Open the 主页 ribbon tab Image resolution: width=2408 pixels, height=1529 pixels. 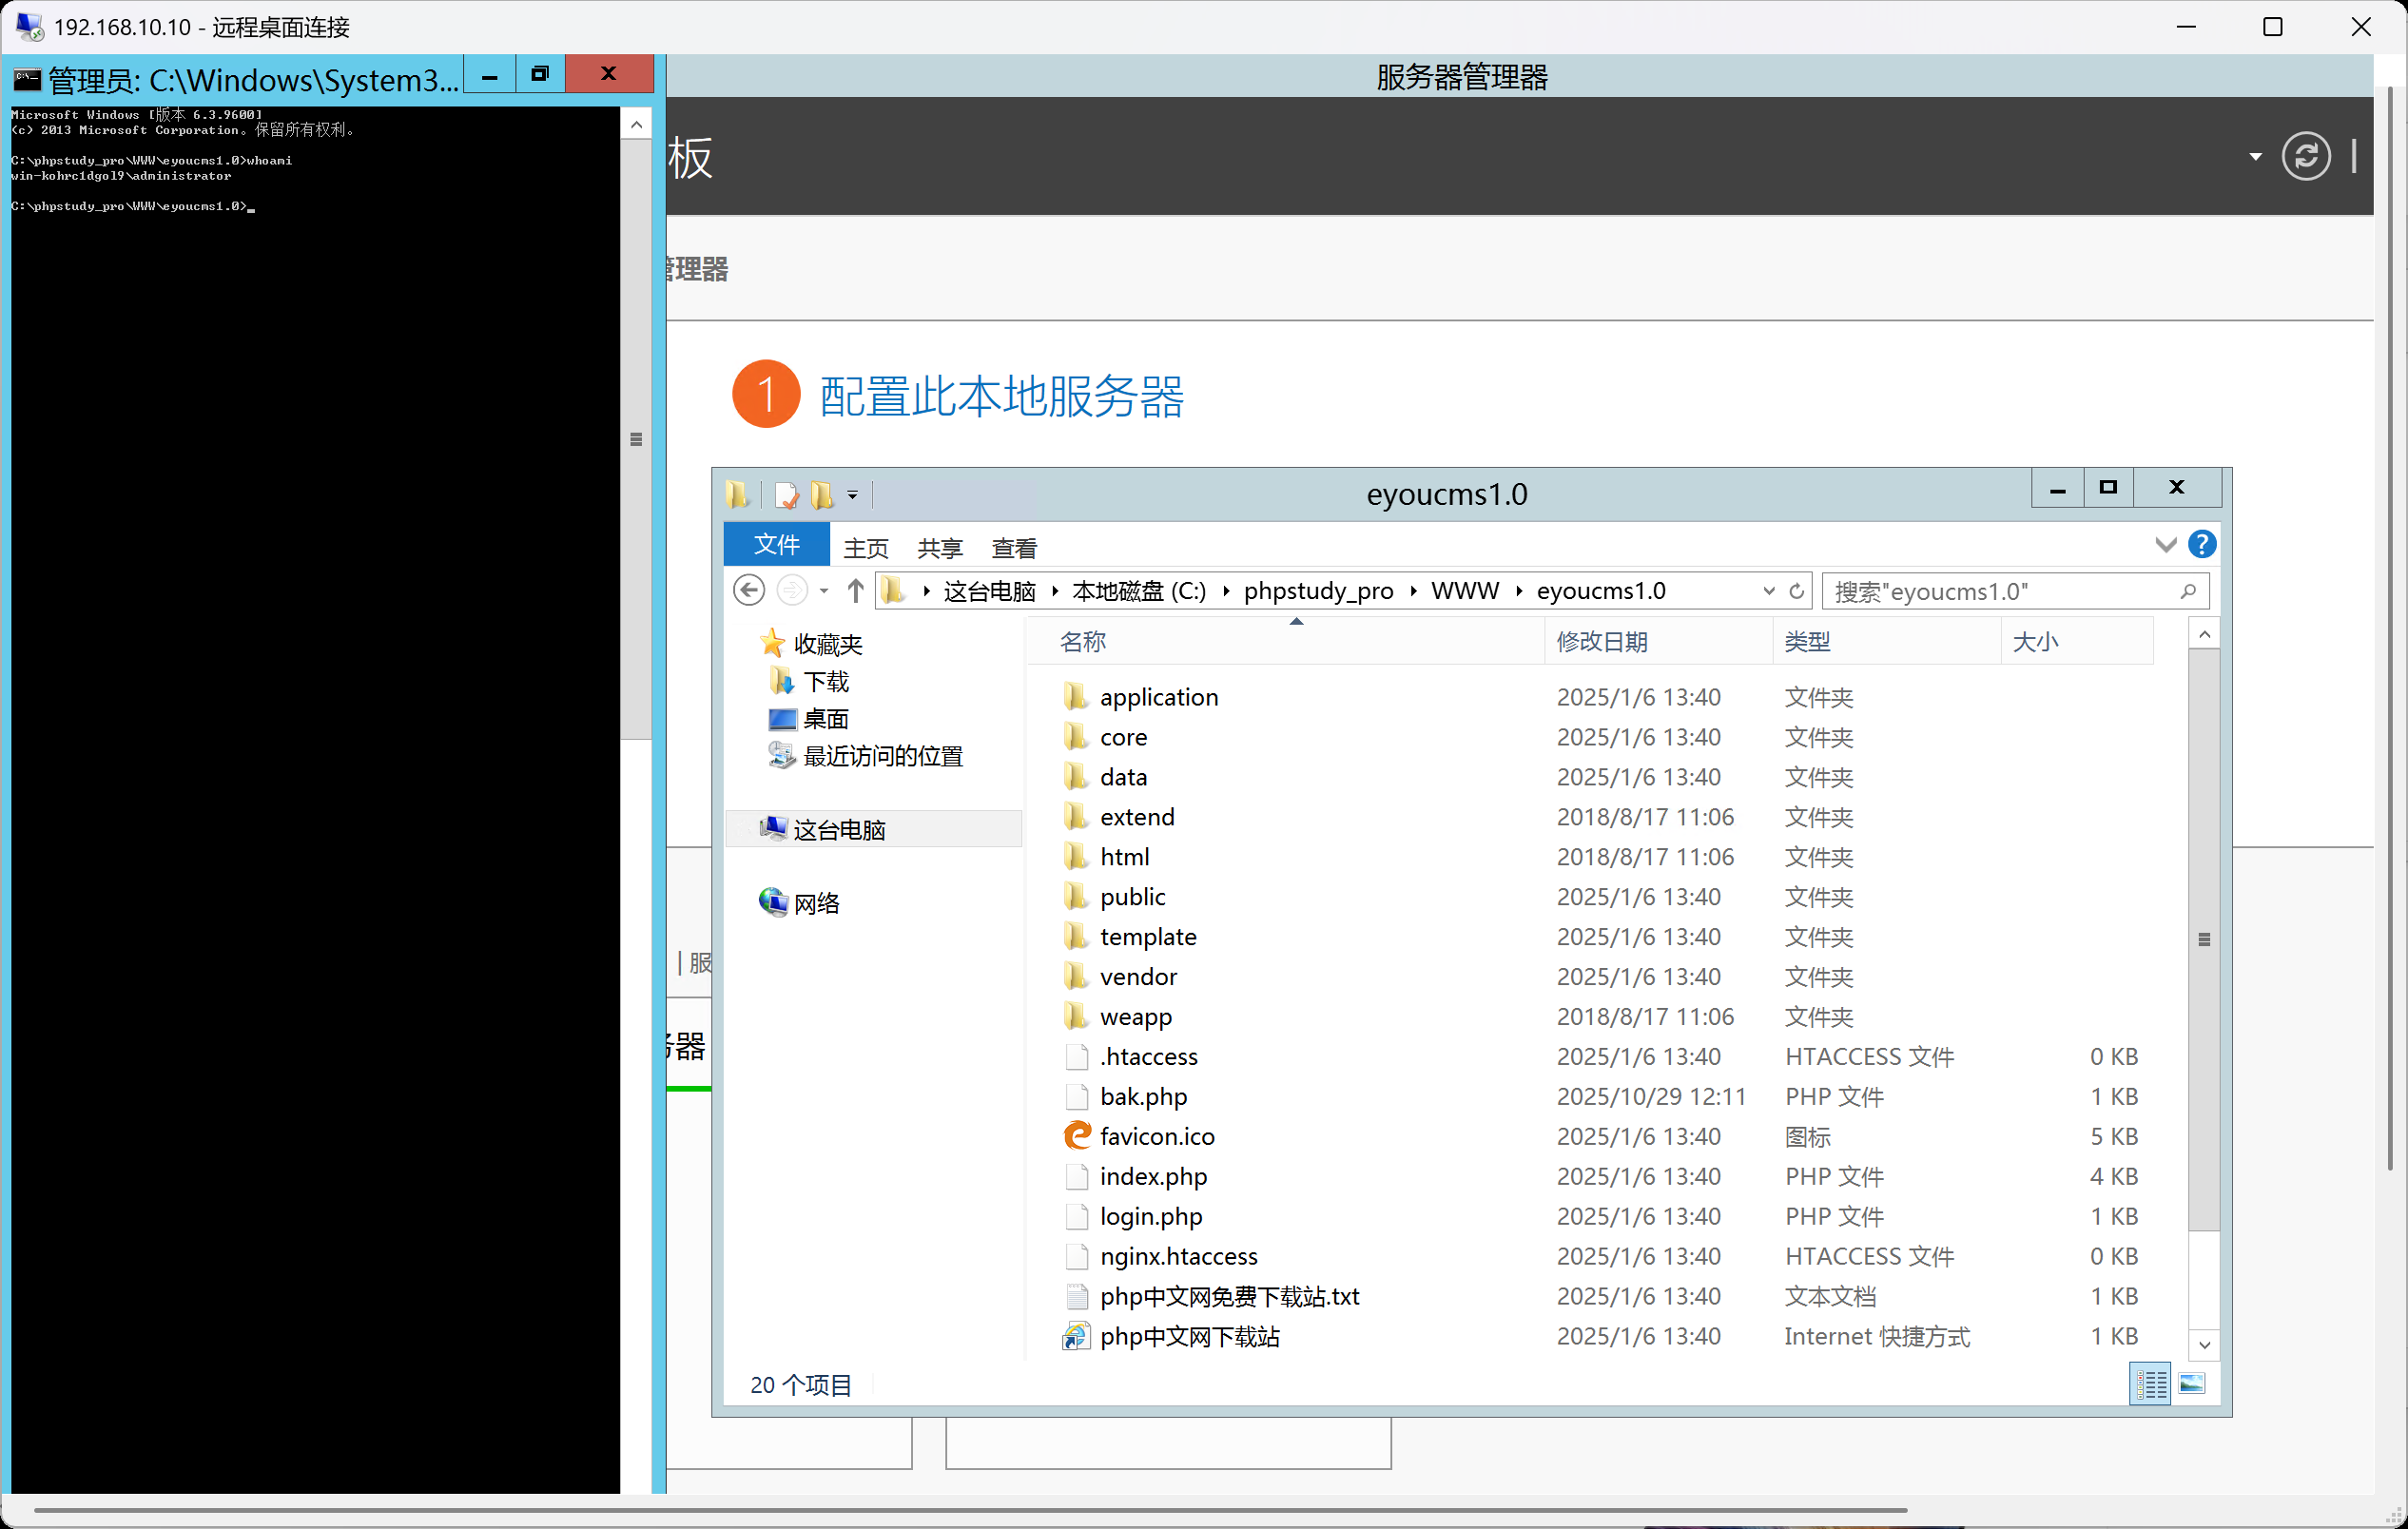point(866,547)
